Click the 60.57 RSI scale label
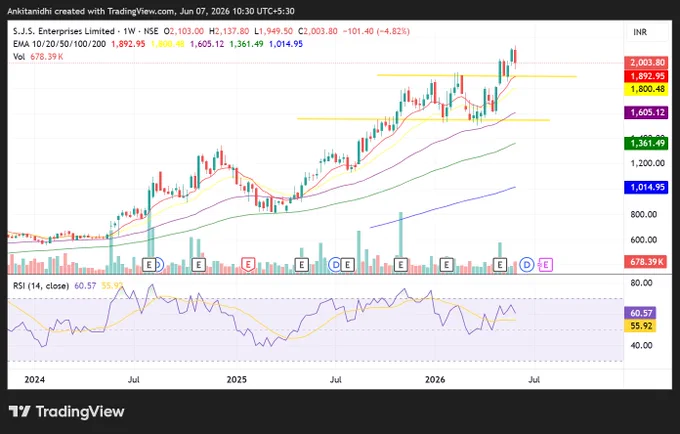Viewport: 680px width, 434px height. [x=640, y=313]
